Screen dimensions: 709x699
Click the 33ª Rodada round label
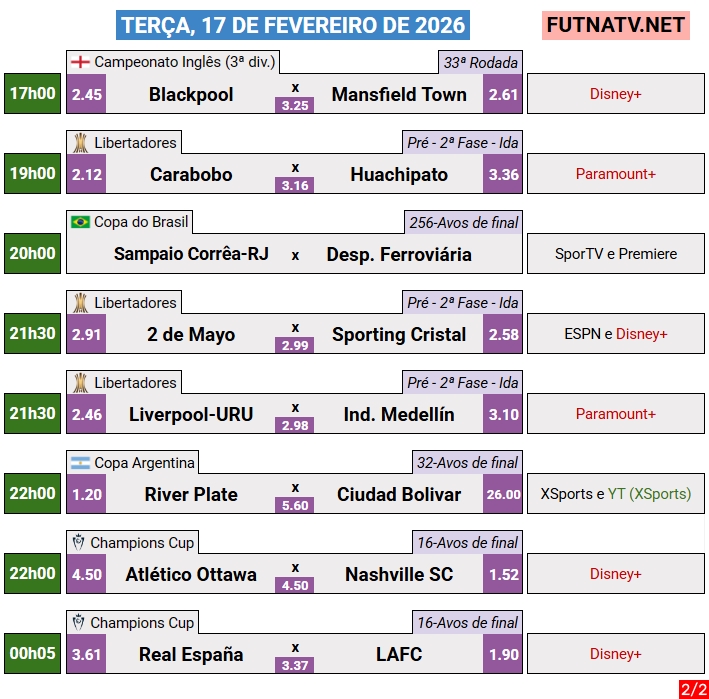click(480, 63)
